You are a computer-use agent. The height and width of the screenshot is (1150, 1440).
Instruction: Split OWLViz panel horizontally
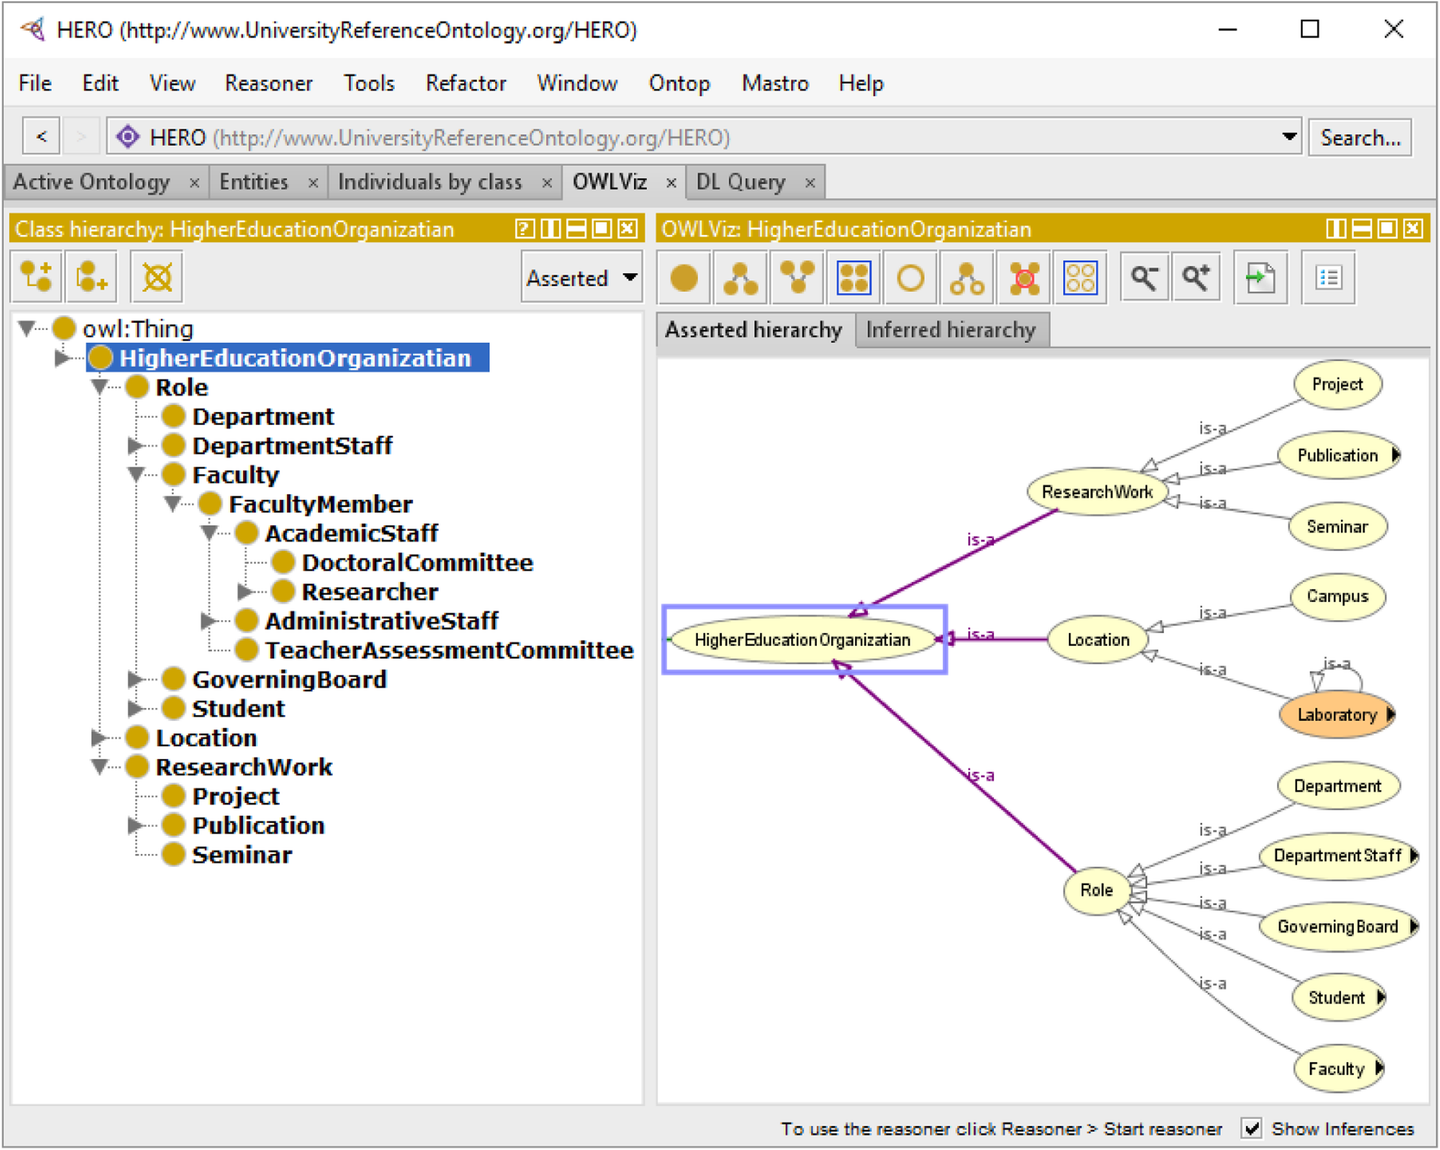click(1362, 229)
